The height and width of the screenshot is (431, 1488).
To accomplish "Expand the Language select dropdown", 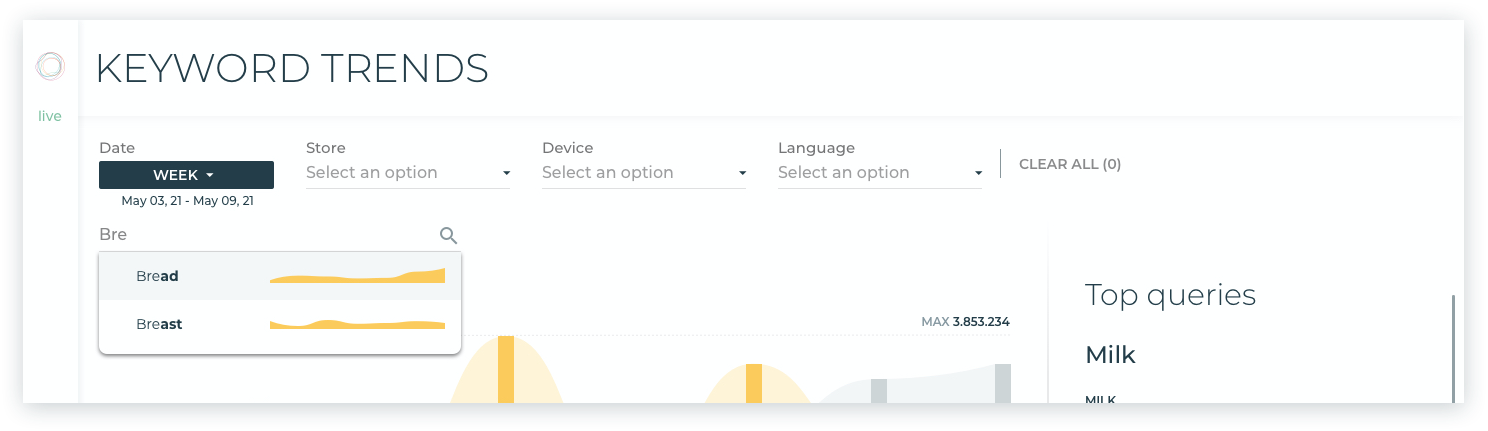I will pyautogui.click(x=880, y=173).
